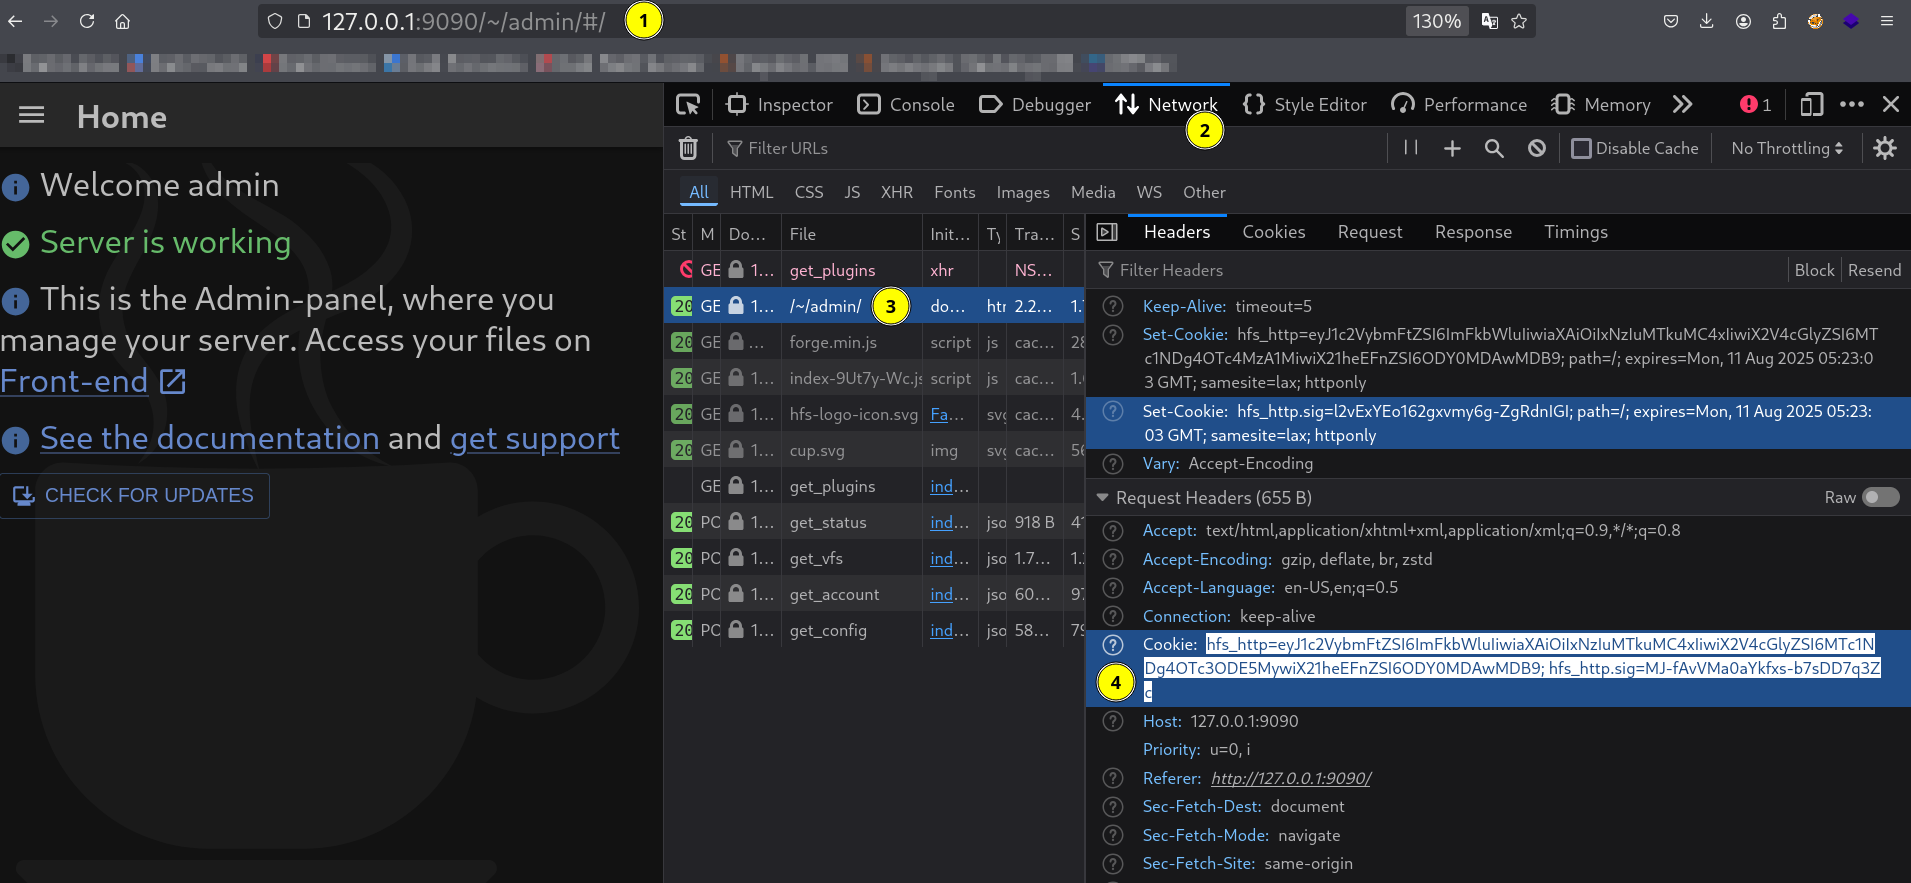This screenshot has width=1911, height=883.
Task: Collapse the network details pane toggle
Action: [1107, 232]
